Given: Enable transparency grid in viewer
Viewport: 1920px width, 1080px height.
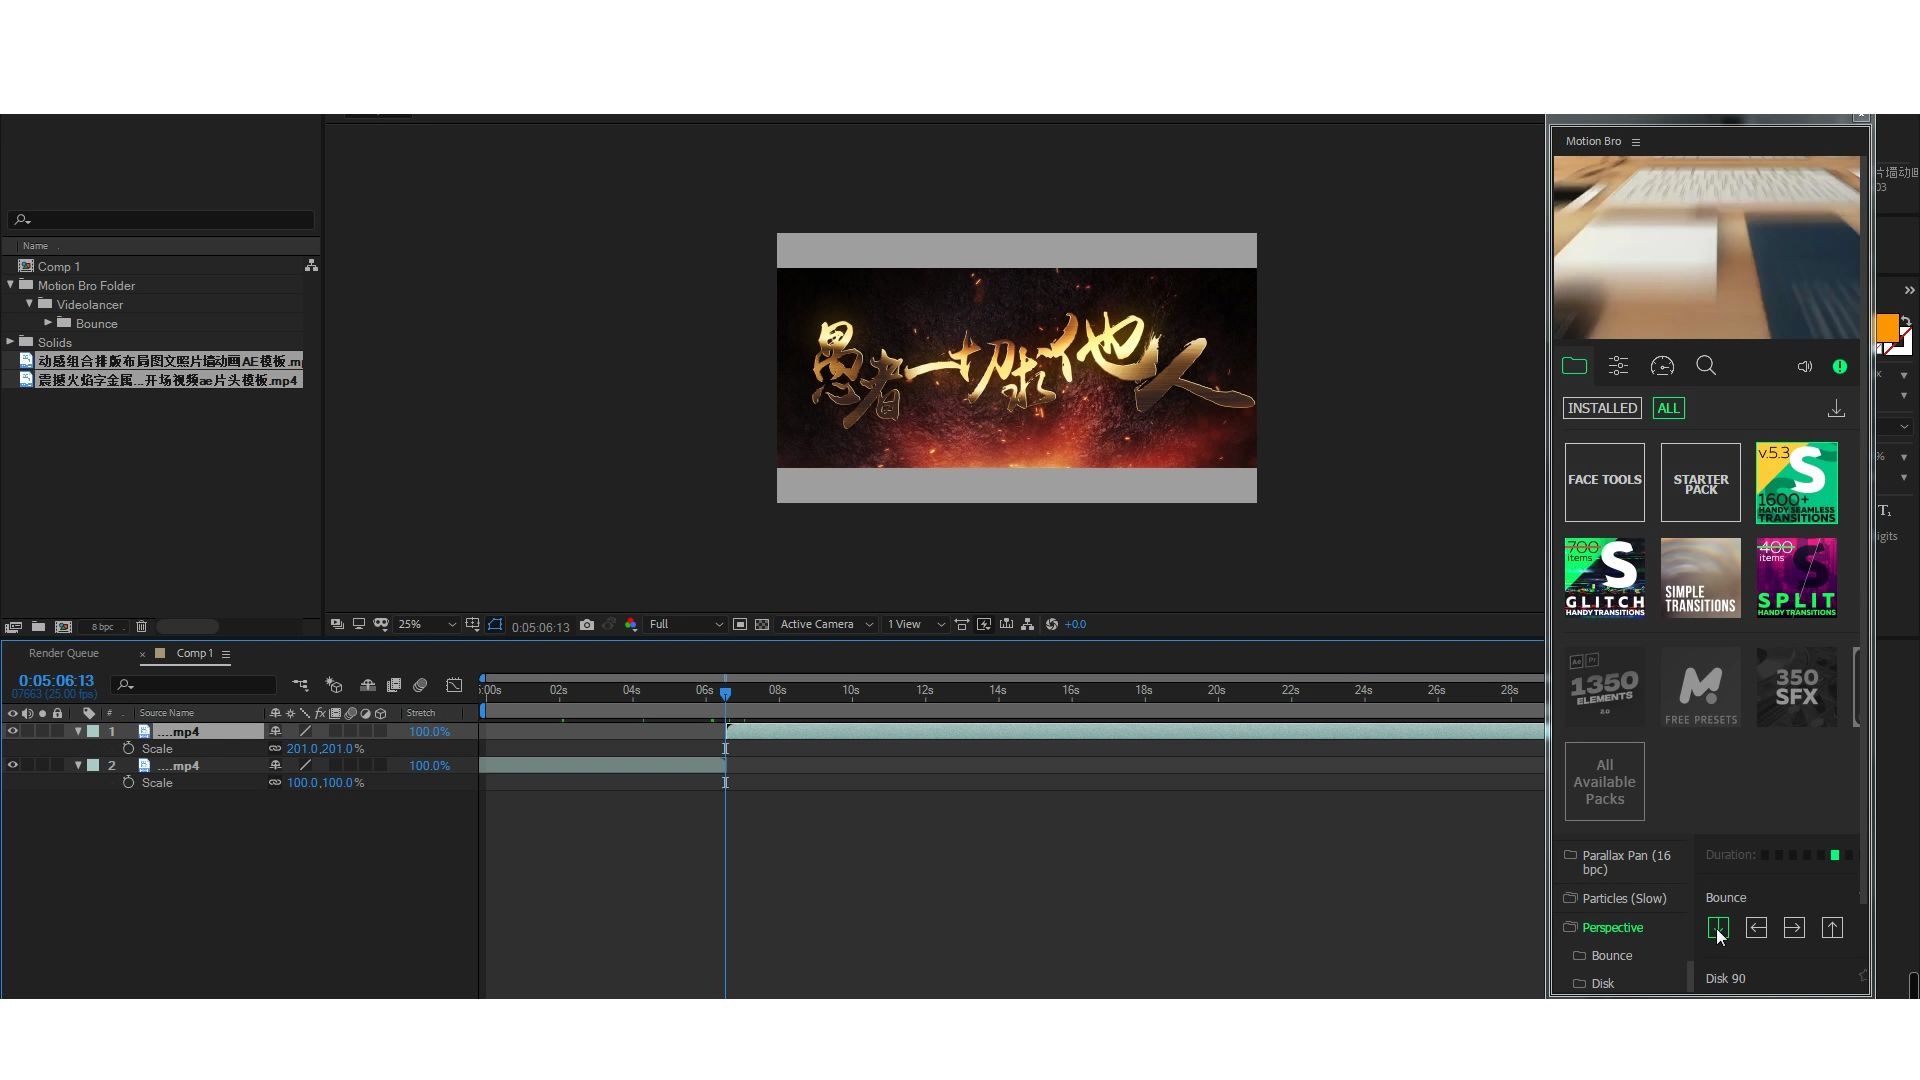Looking at the screenshot, I should (763, 624).
